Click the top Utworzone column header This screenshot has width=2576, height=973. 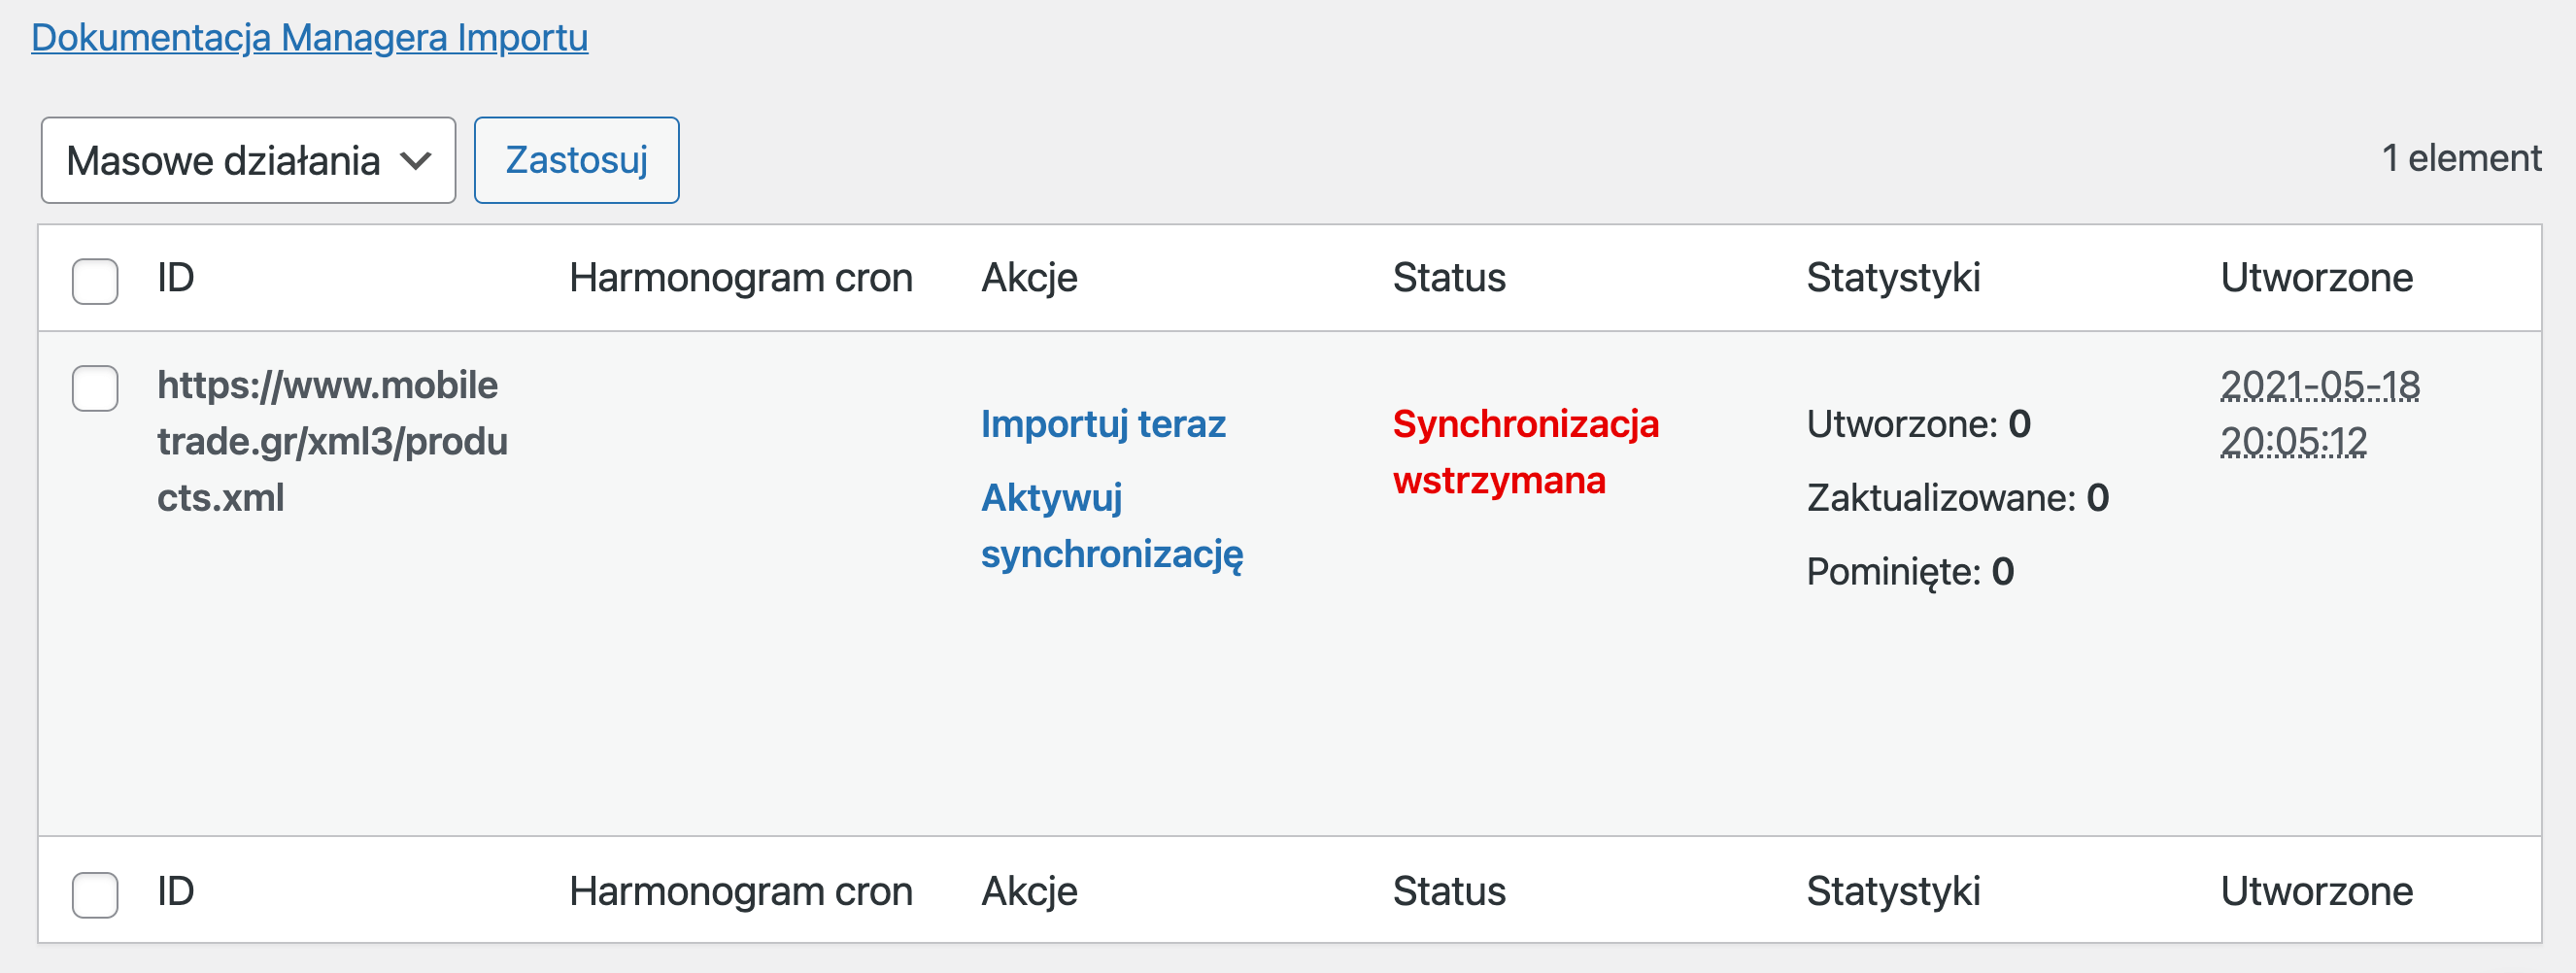[2316, 278]
